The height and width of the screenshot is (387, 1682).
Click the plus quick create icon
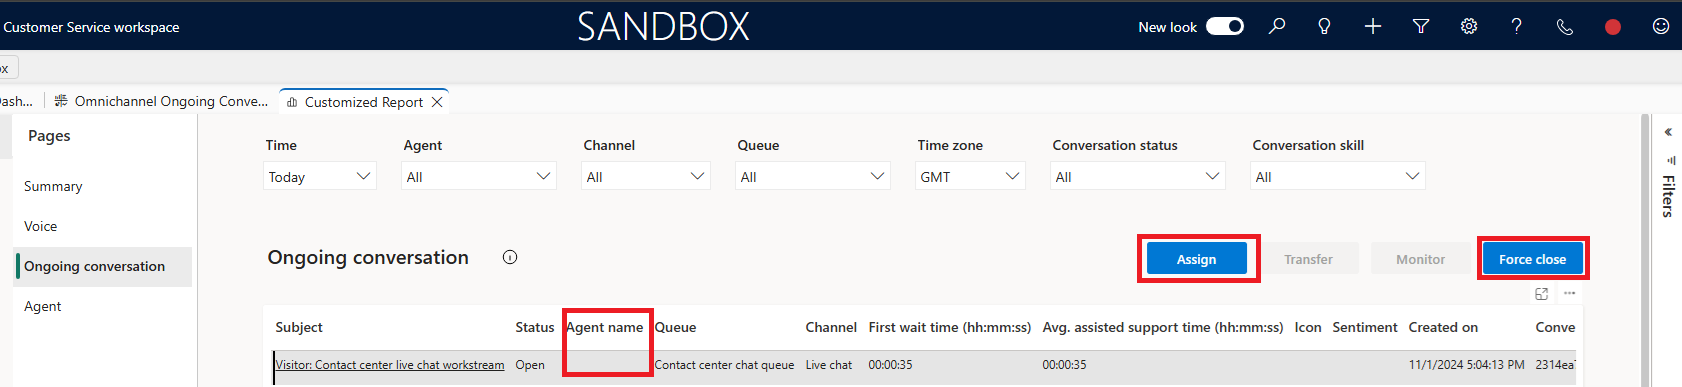[1373, 26]
